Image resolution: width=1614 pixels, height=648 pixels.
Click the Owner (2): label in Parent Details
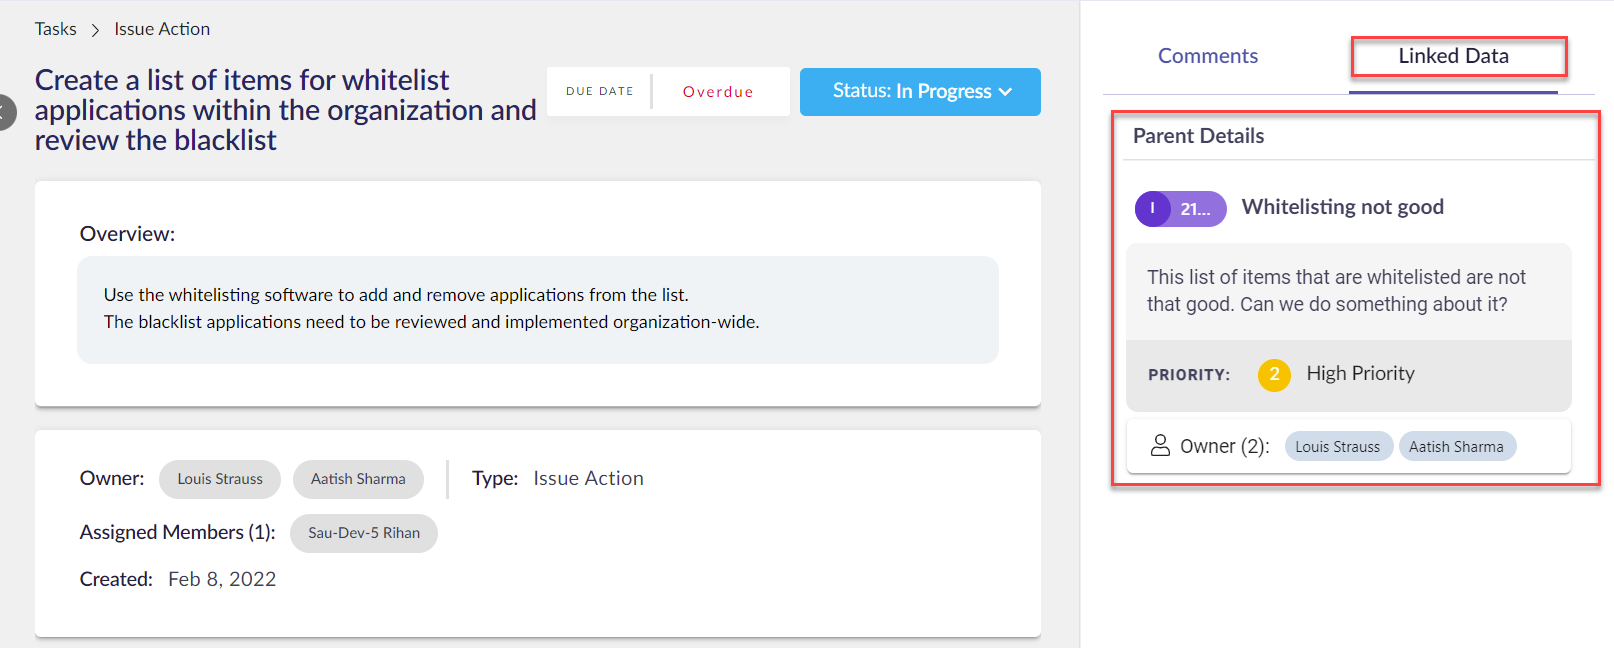click(1224, 447)
